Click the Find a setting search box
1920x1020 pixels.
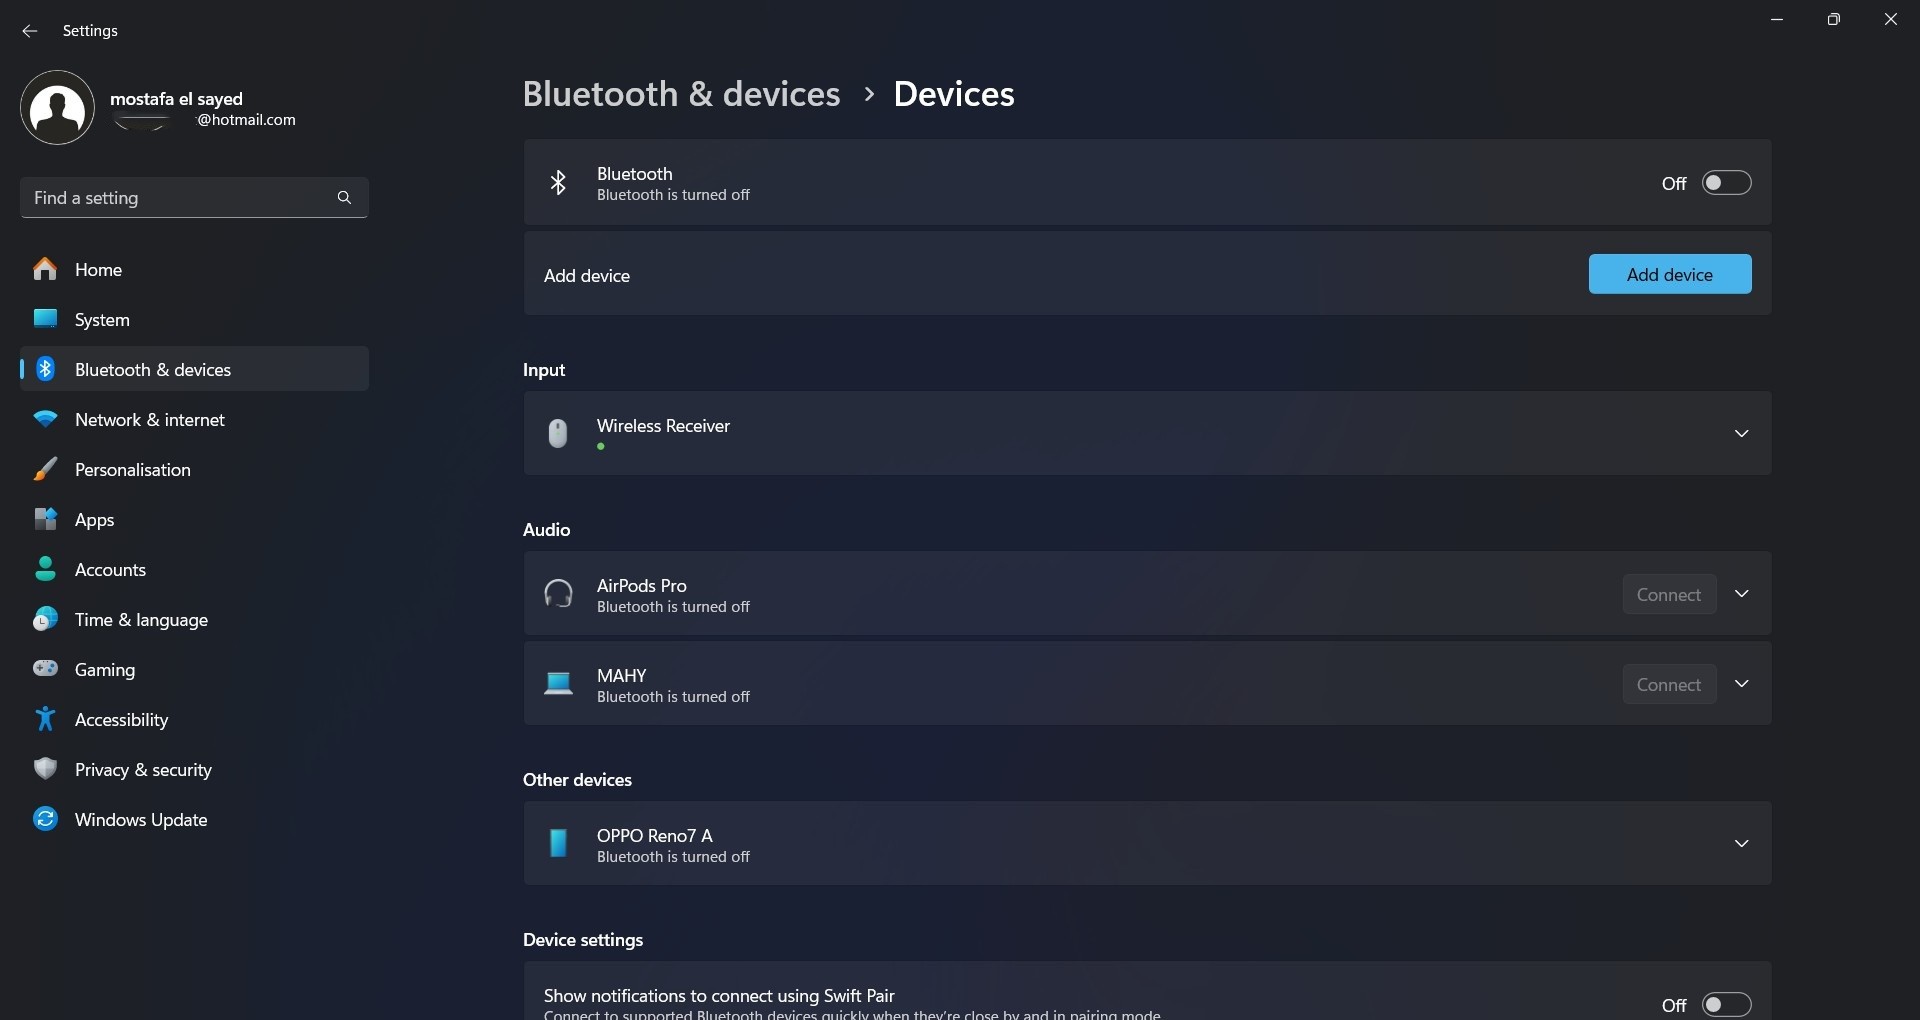pyautogui.click(x=180, y=198)
